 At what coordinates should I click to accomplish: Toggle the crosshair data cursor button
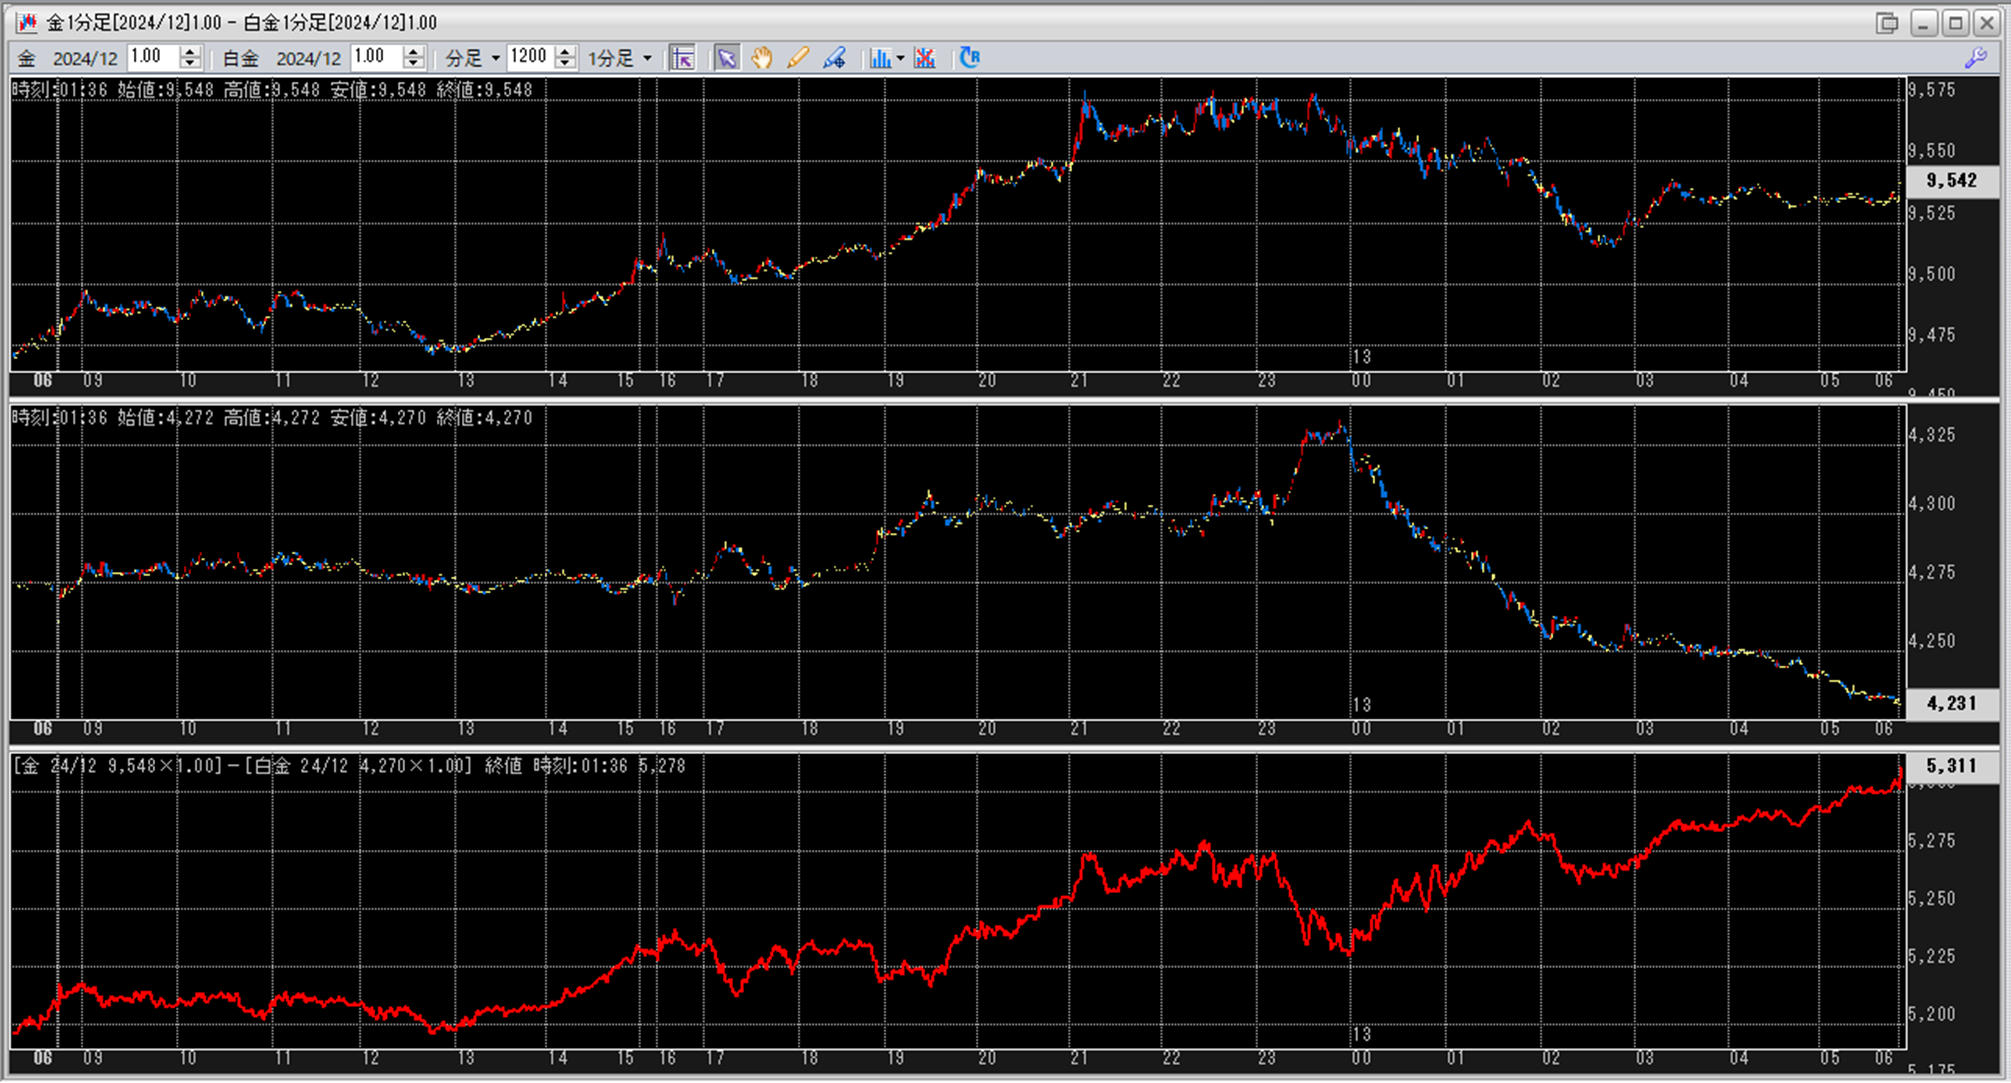683,58
